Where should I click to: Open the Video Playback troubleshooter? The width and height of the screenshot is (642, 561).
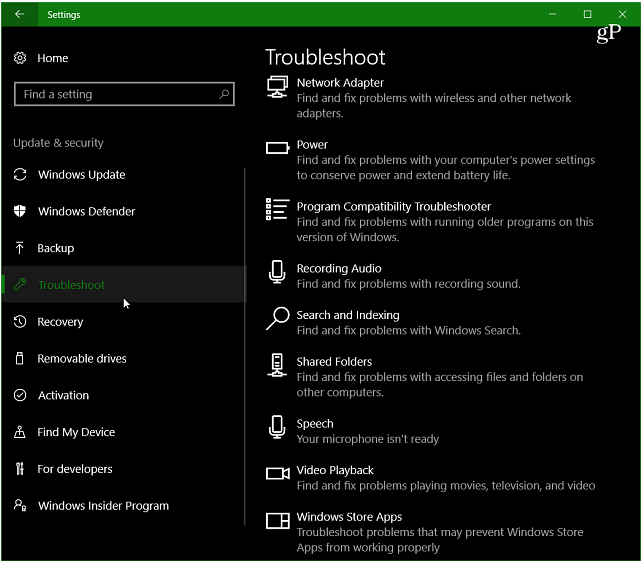click(431, 477)
